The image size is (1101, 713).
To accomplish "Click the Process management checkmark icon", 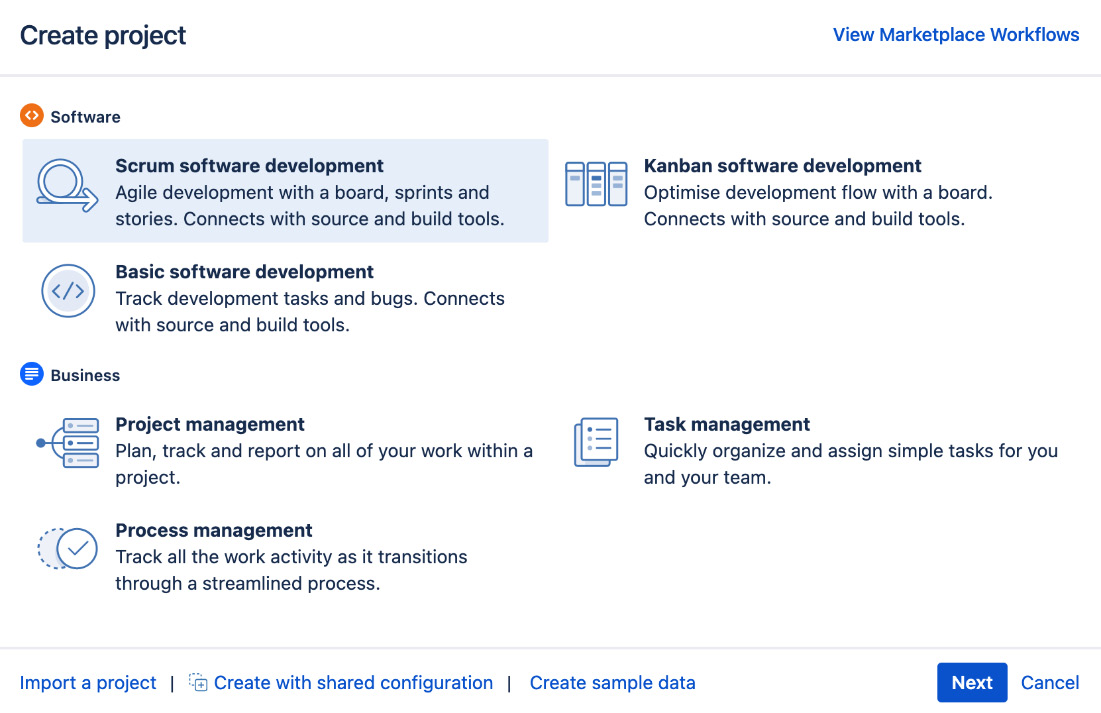I will click(x=66, y=548).
